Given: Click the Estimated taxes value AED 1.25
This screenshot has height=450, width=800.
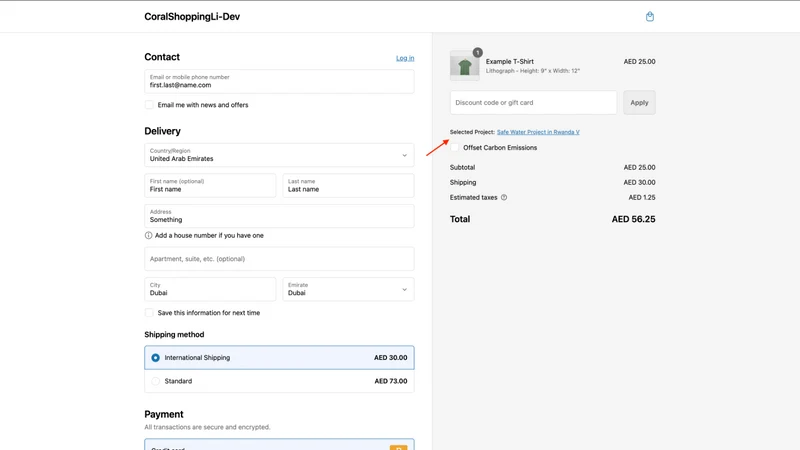Looking at the screenshot, I should (x=642, y=197).
